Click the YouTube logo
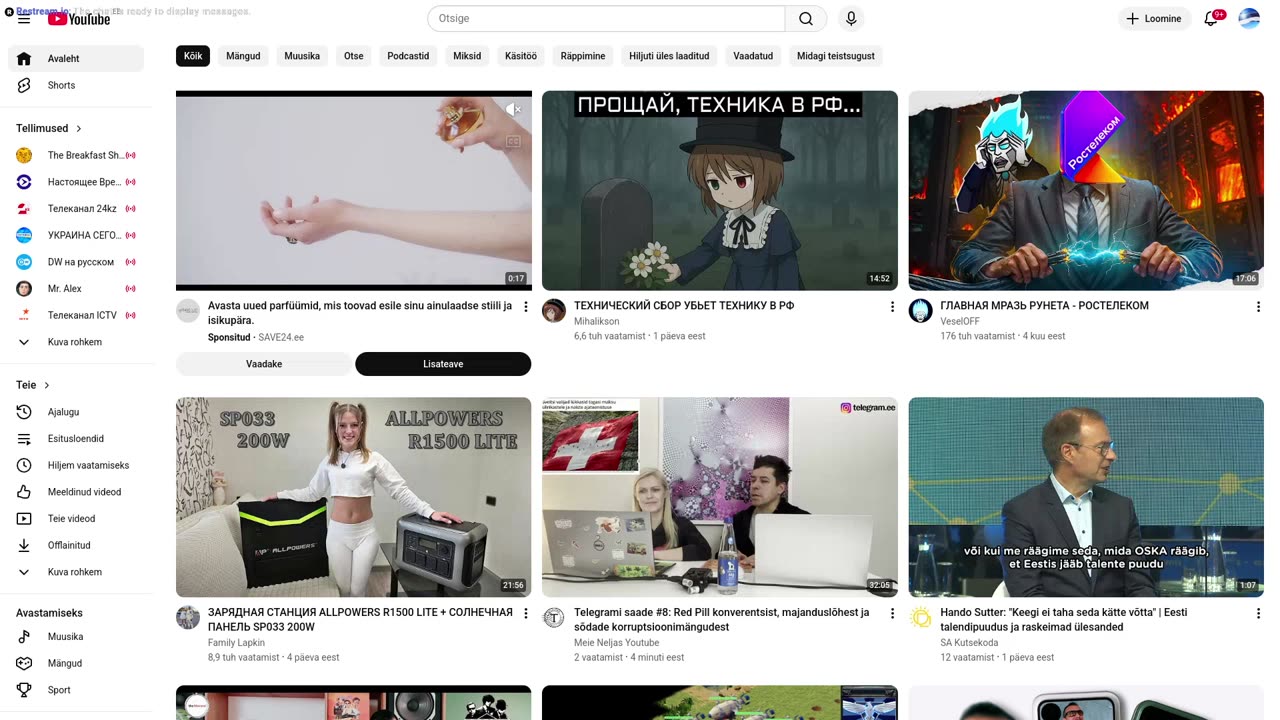Screen dimensions: 1280x720 coord(79,19)
